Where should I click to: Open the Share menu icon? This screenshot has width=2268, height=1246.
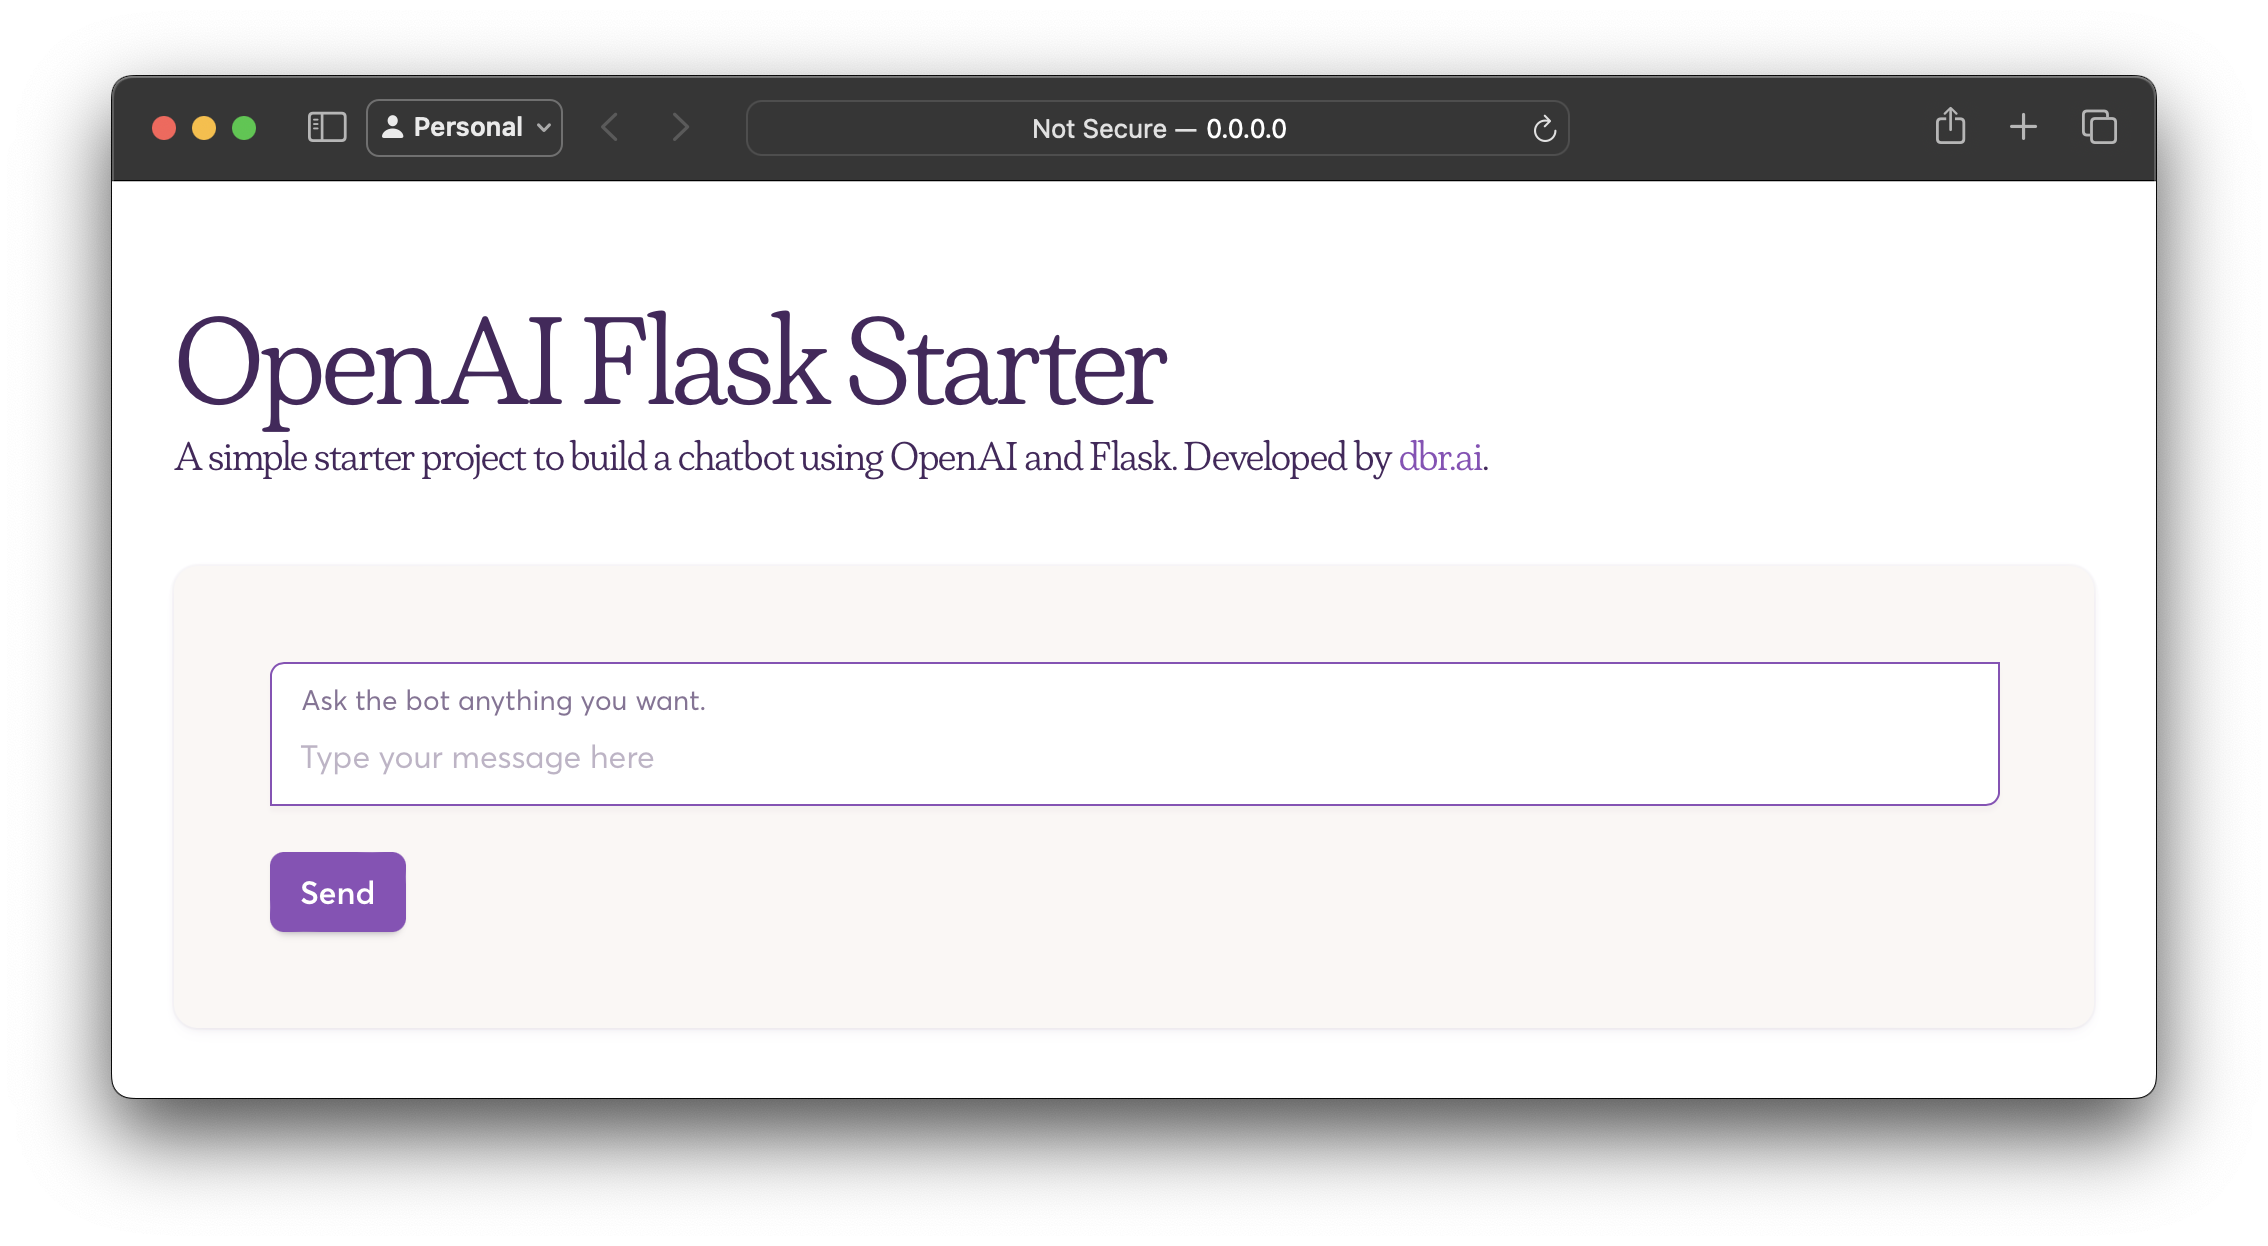[x=1950, y=127]
